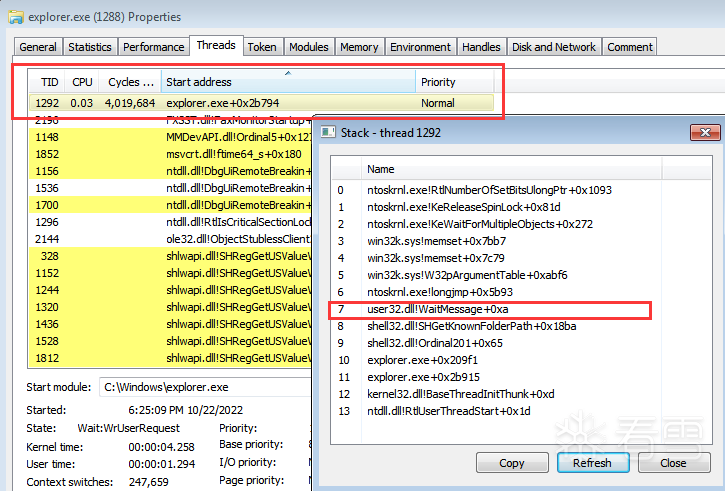Sort threads by Priority column header
725x491 pixels.
455,82
